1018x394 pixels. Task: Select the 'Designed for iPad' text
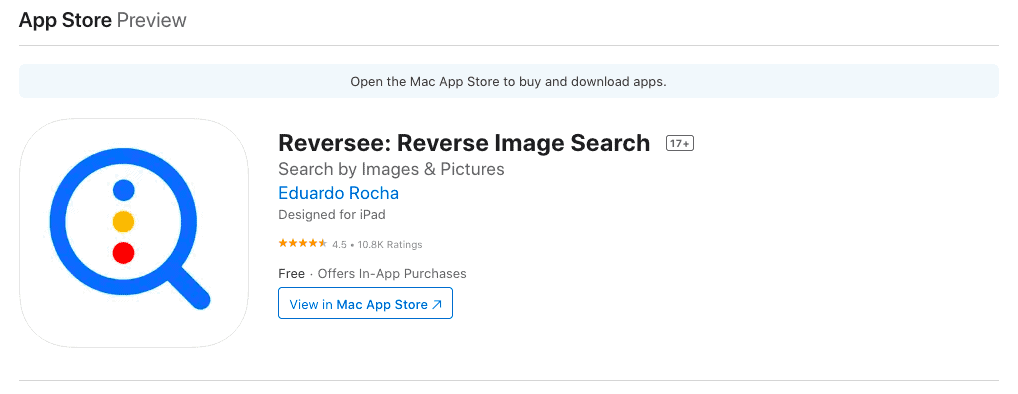pos(332,215)
